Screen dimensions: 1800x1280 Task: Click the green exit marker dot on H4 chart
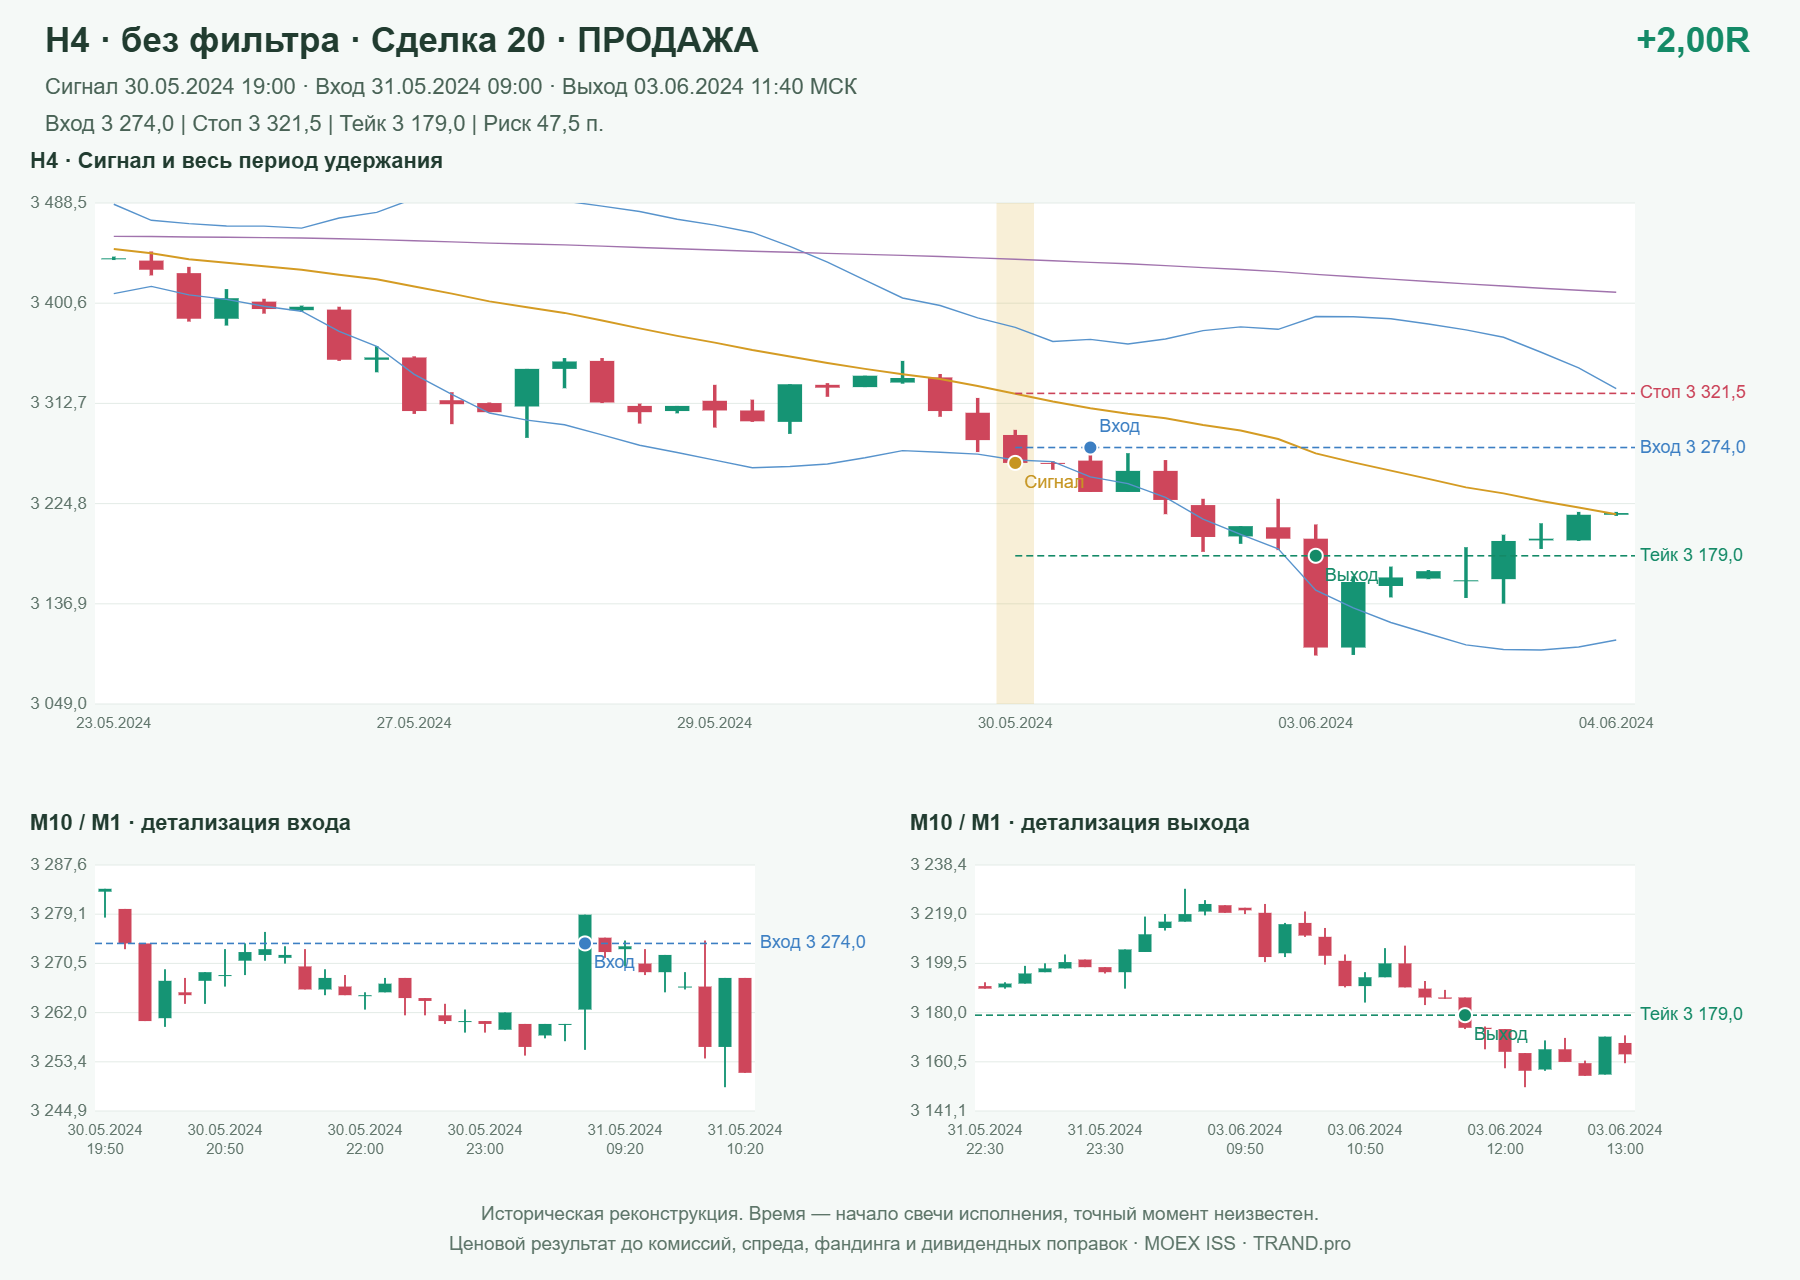click(1316, 556)
